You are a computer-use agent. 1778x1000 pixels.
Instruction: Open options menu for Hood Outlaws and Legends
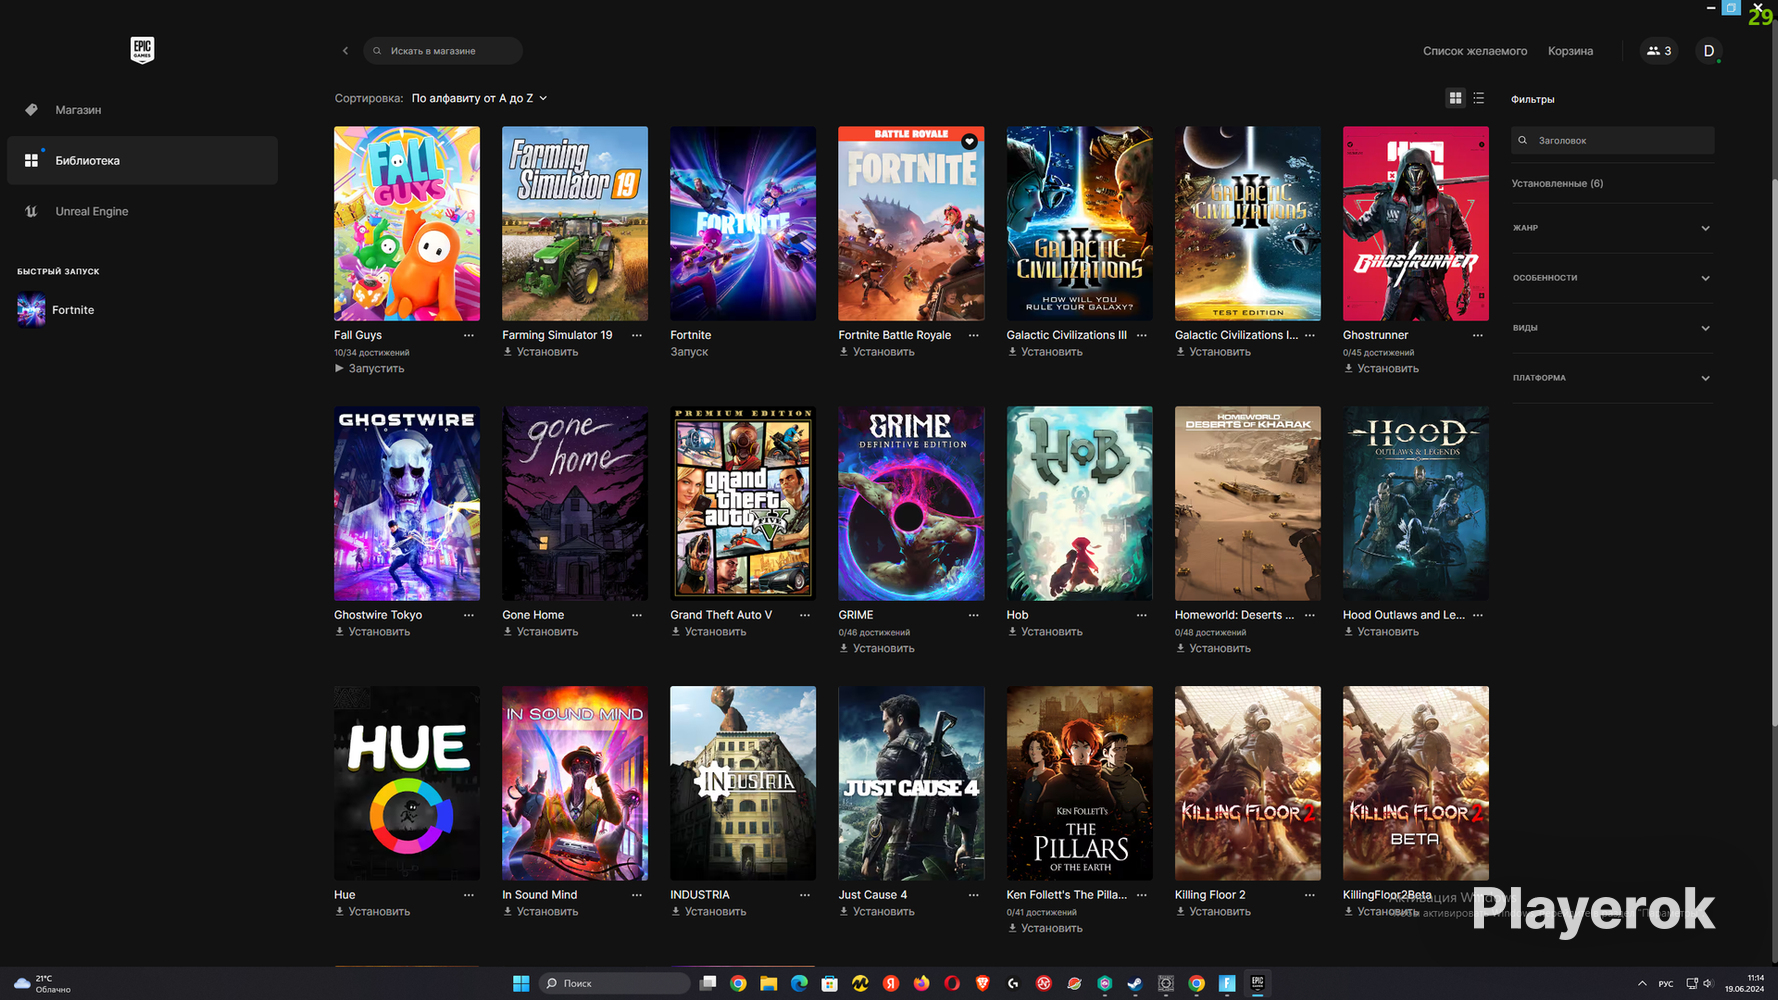click(1478, 615)
